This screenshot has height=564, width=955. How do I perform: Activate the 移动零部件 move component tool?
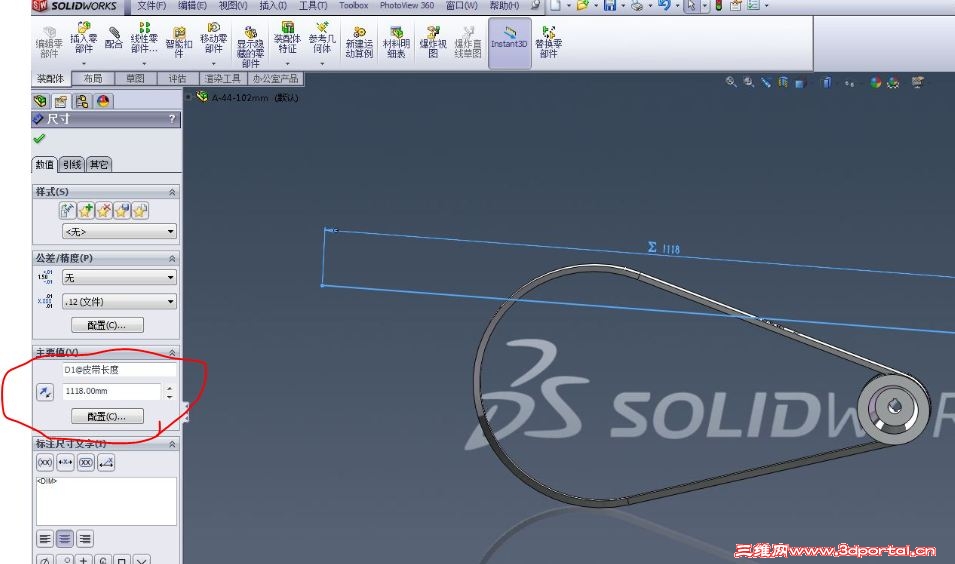213,38
